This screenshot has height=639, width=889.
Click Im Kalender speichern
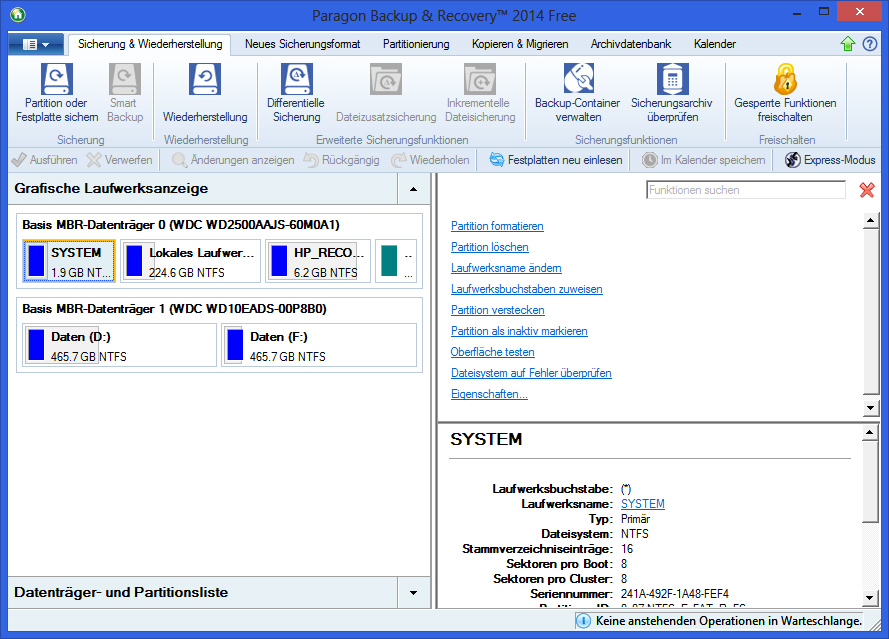(x=704, y=160)
